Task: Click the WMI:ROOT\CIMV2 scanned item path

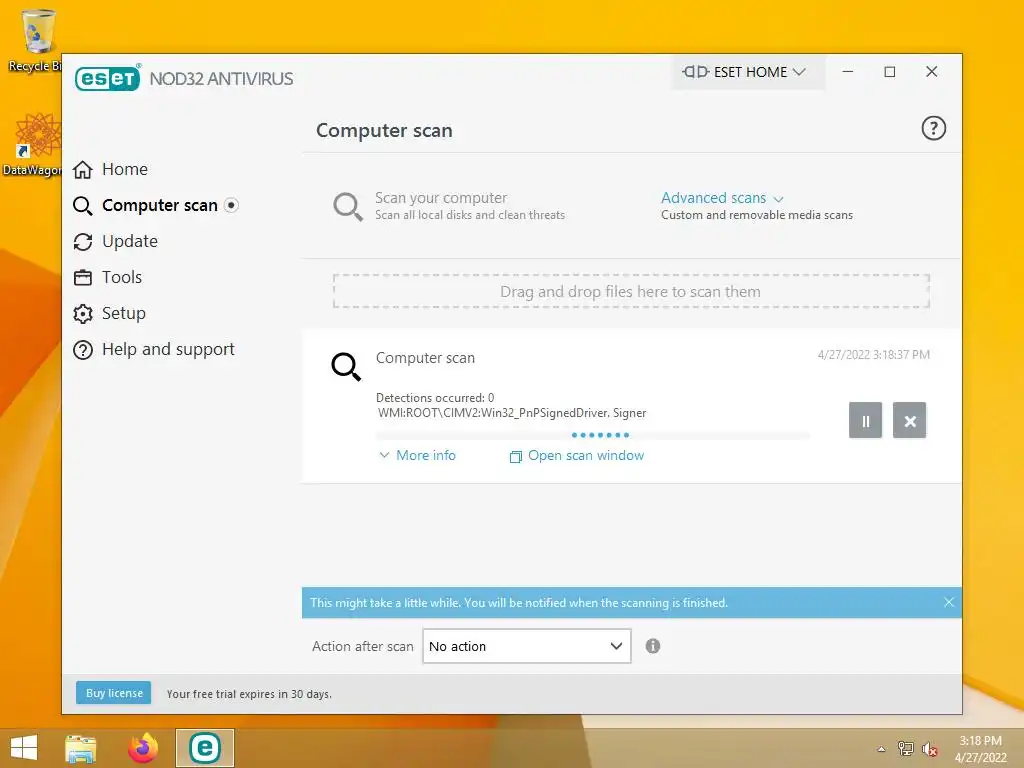Action: pyautogui.click(x=512, y=413)
